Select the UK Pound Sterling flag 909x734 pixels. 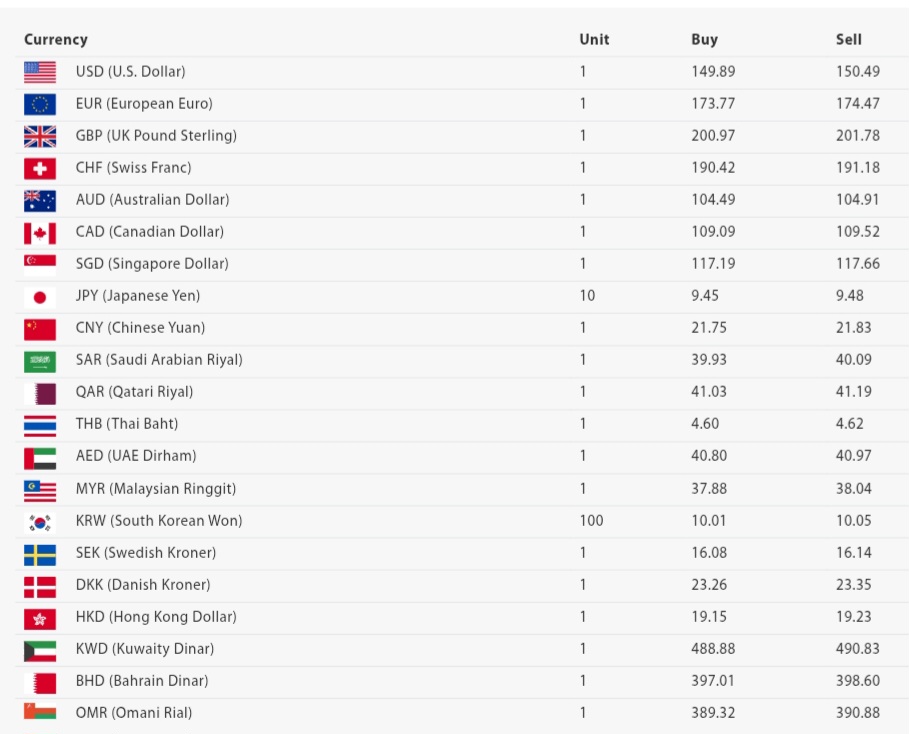point(40,136)
